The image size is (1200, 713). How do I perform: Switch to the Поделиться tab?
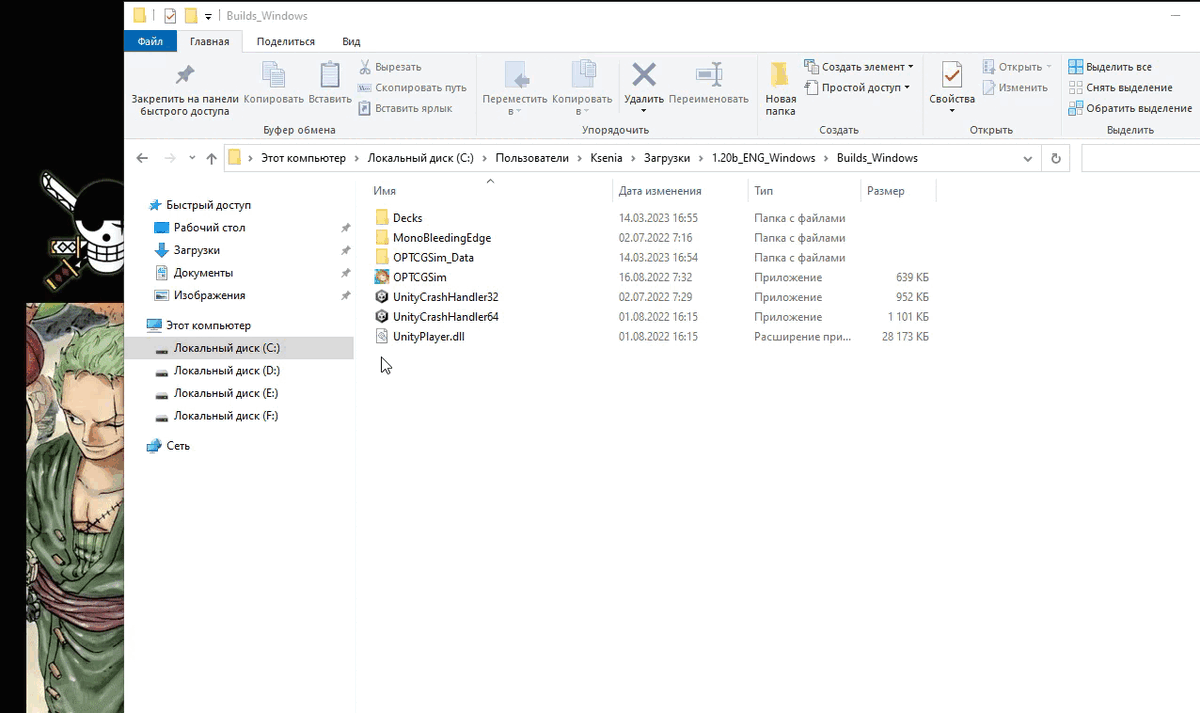tap(286, 41)
